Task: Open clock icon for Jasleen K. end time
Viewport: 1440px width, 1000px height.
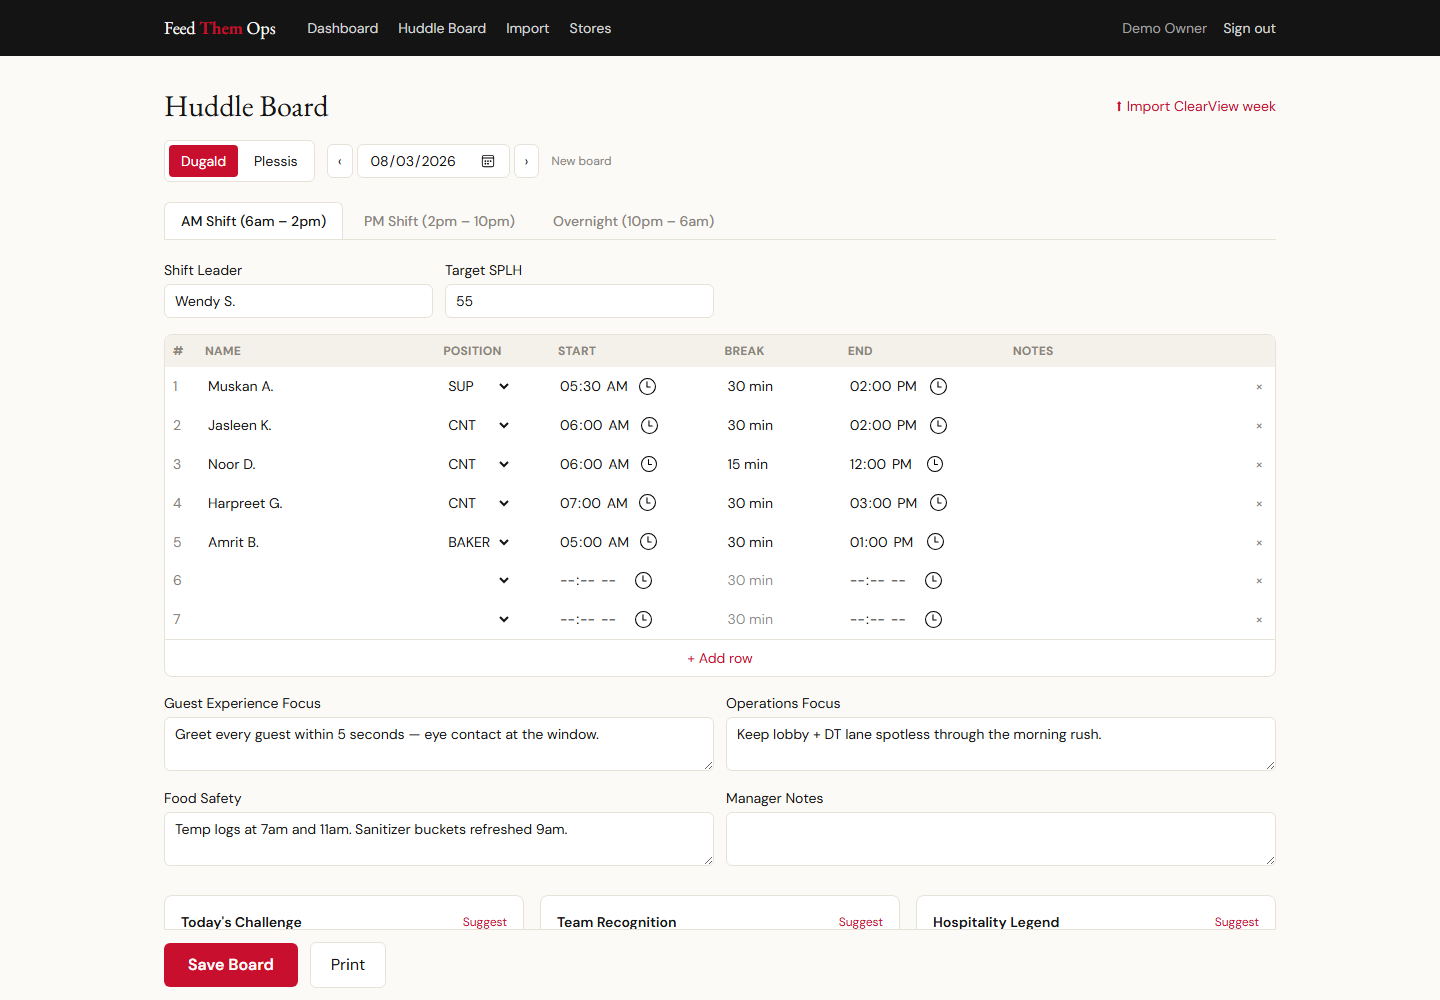Action: point(938,425)
